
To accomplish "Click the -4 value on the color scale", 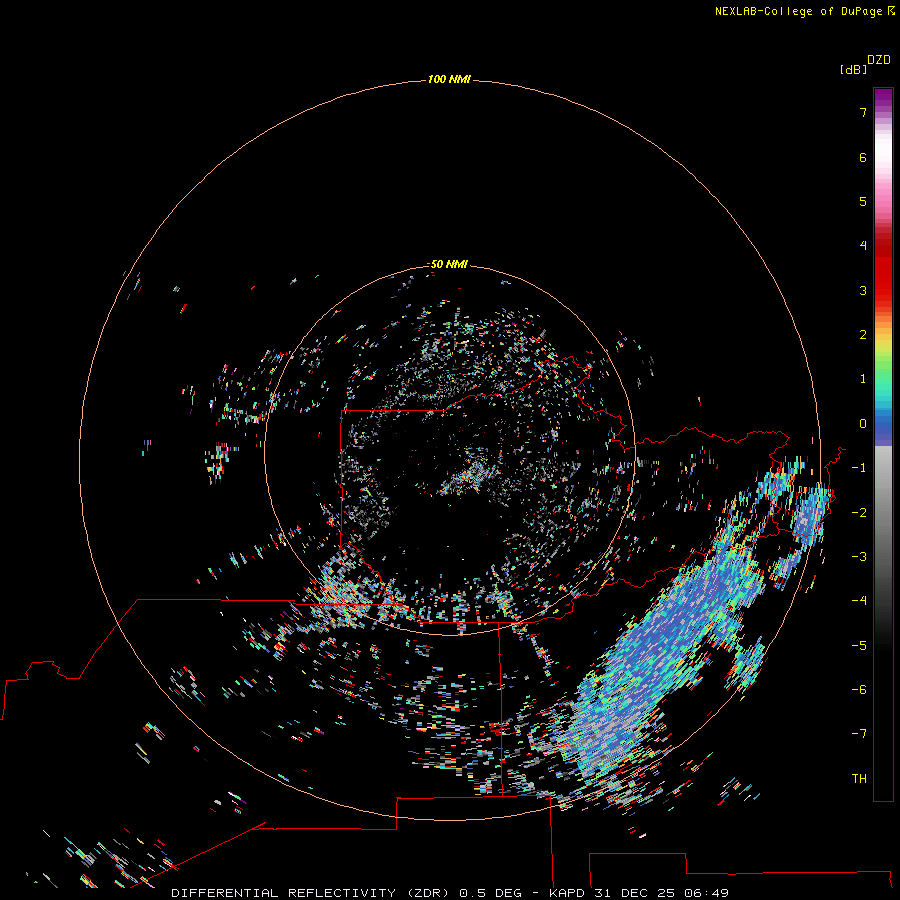I will pos(859,600).
